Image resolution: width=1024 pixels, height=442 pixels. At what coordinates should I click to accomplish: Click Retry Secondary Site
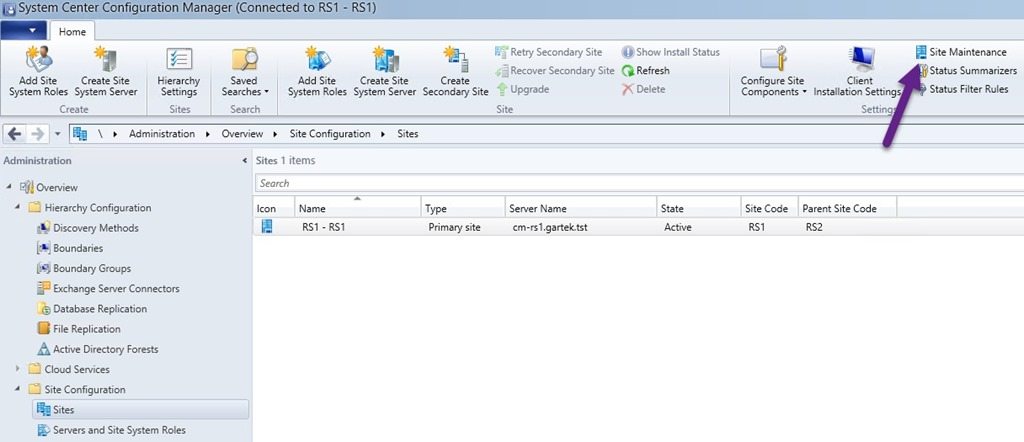pos(549,52)
